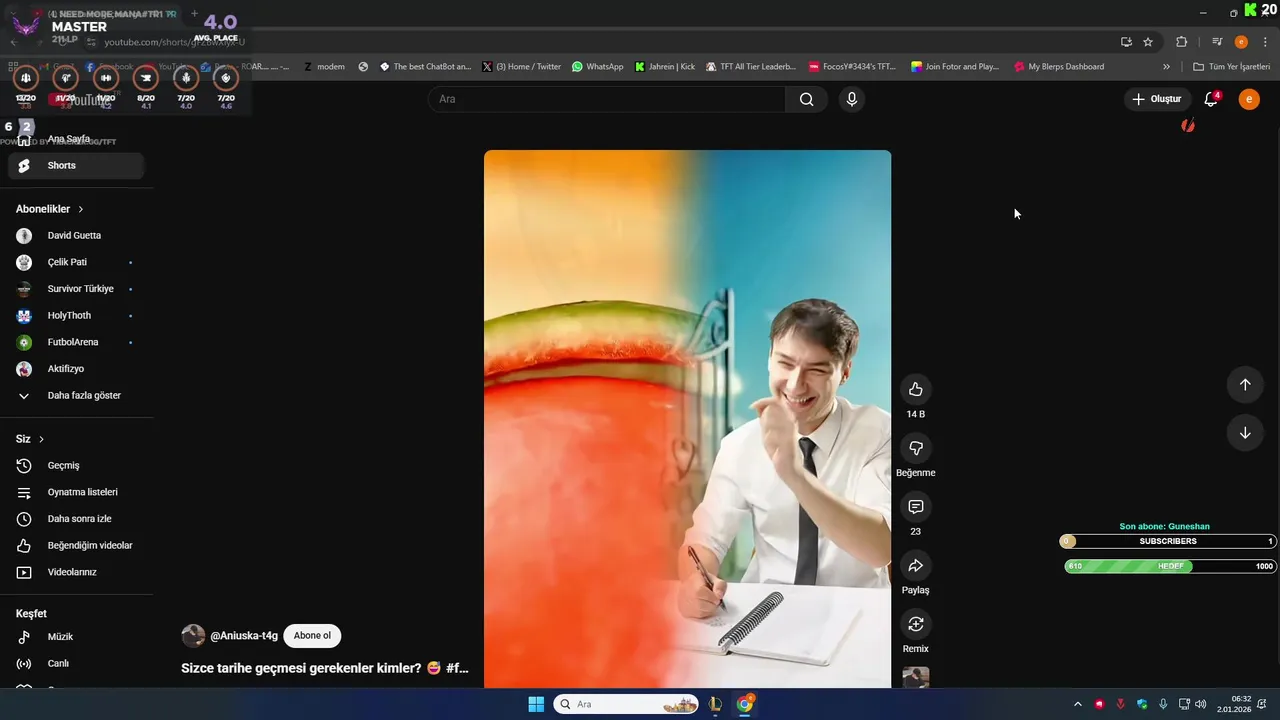Like the Short with thumbs up

click(915, 389)
